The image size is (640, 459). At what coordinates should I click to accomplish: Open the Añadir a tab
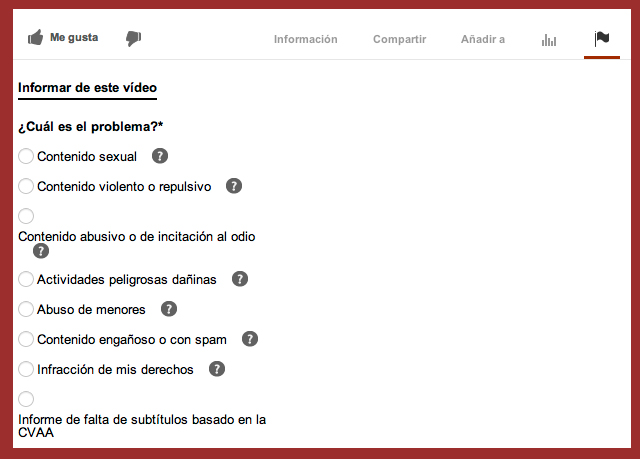tap(482, 39)
